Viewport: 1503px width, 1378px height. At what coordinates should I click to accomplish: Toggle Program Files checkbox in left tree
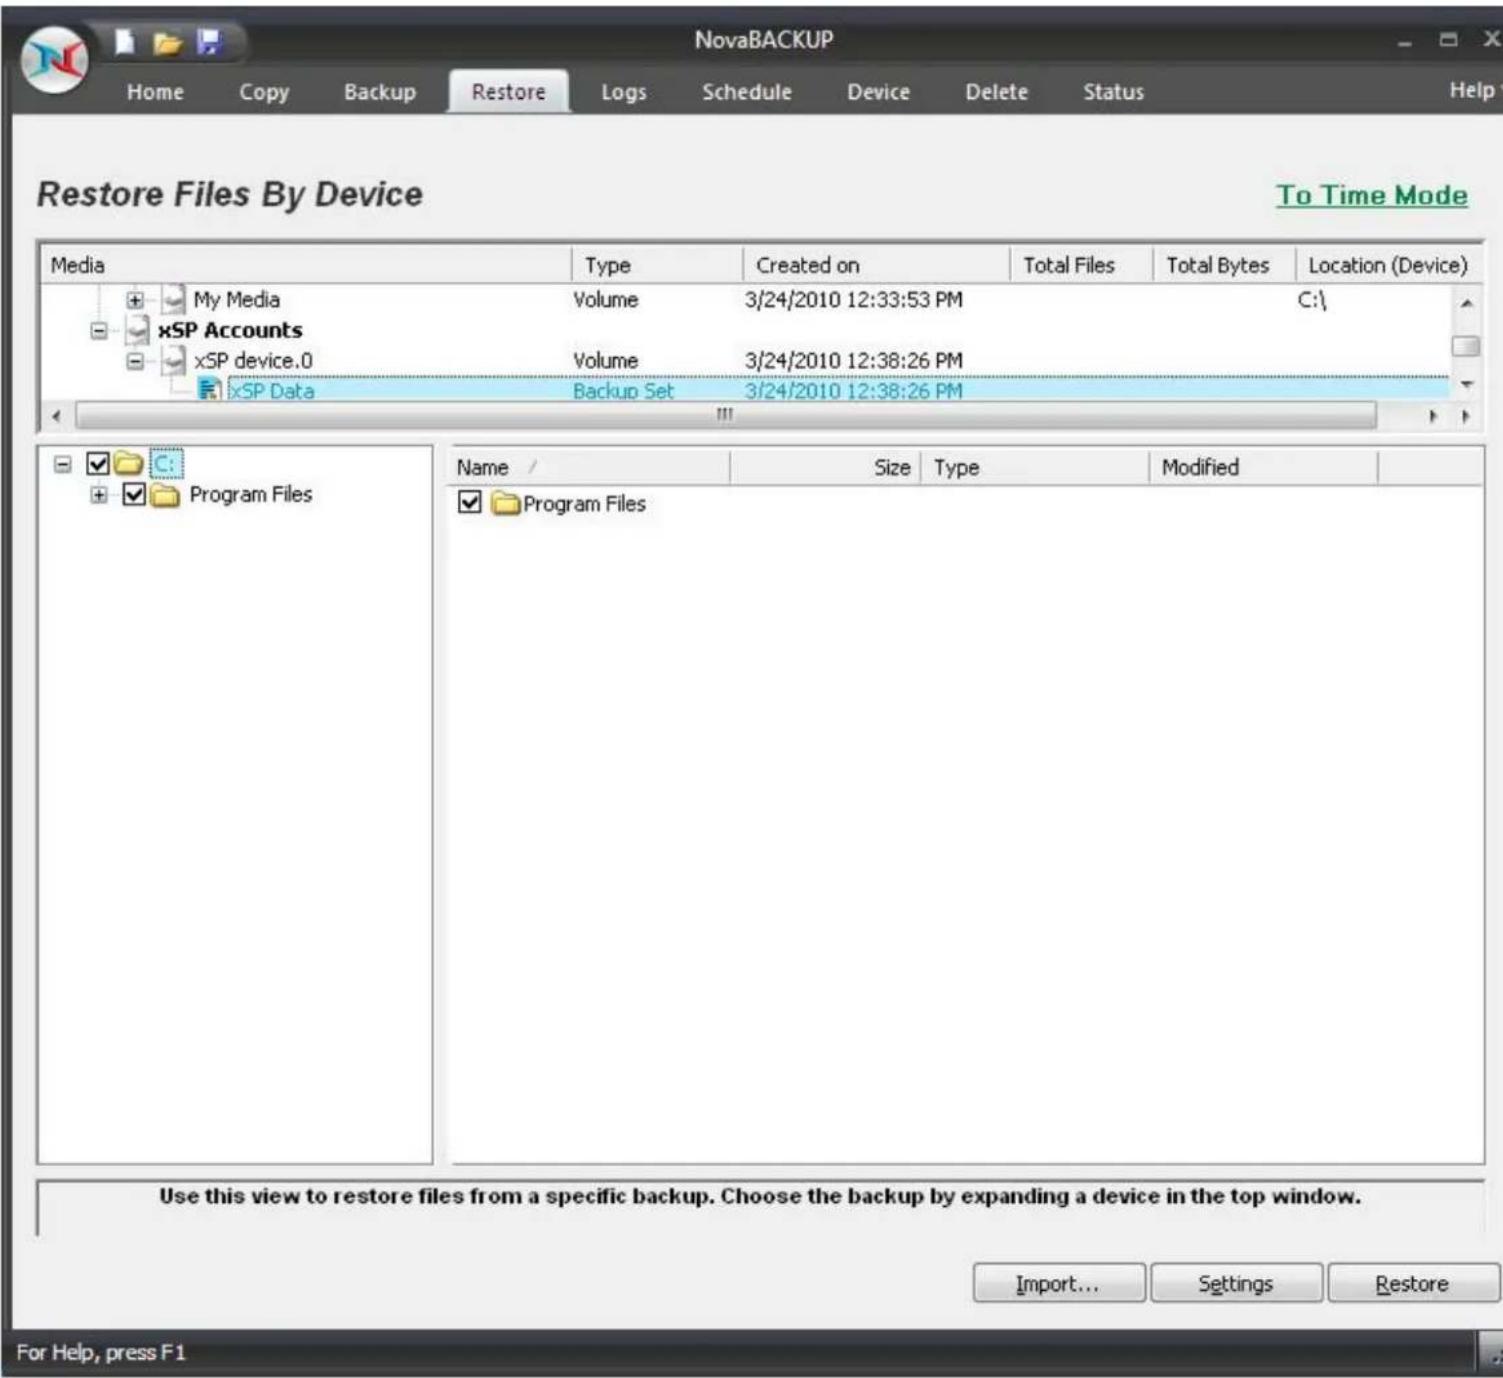coord(134,494)
